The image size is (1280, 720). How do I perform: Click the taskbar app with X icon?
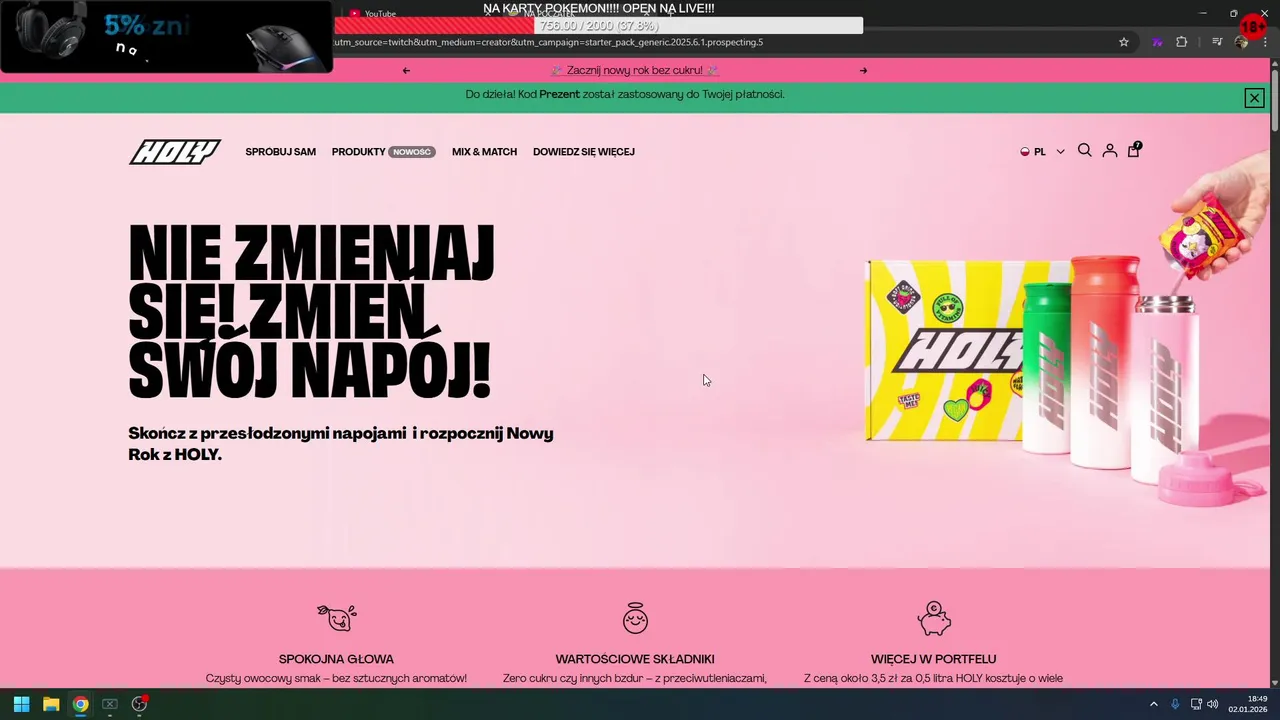[x=110, y=704]
